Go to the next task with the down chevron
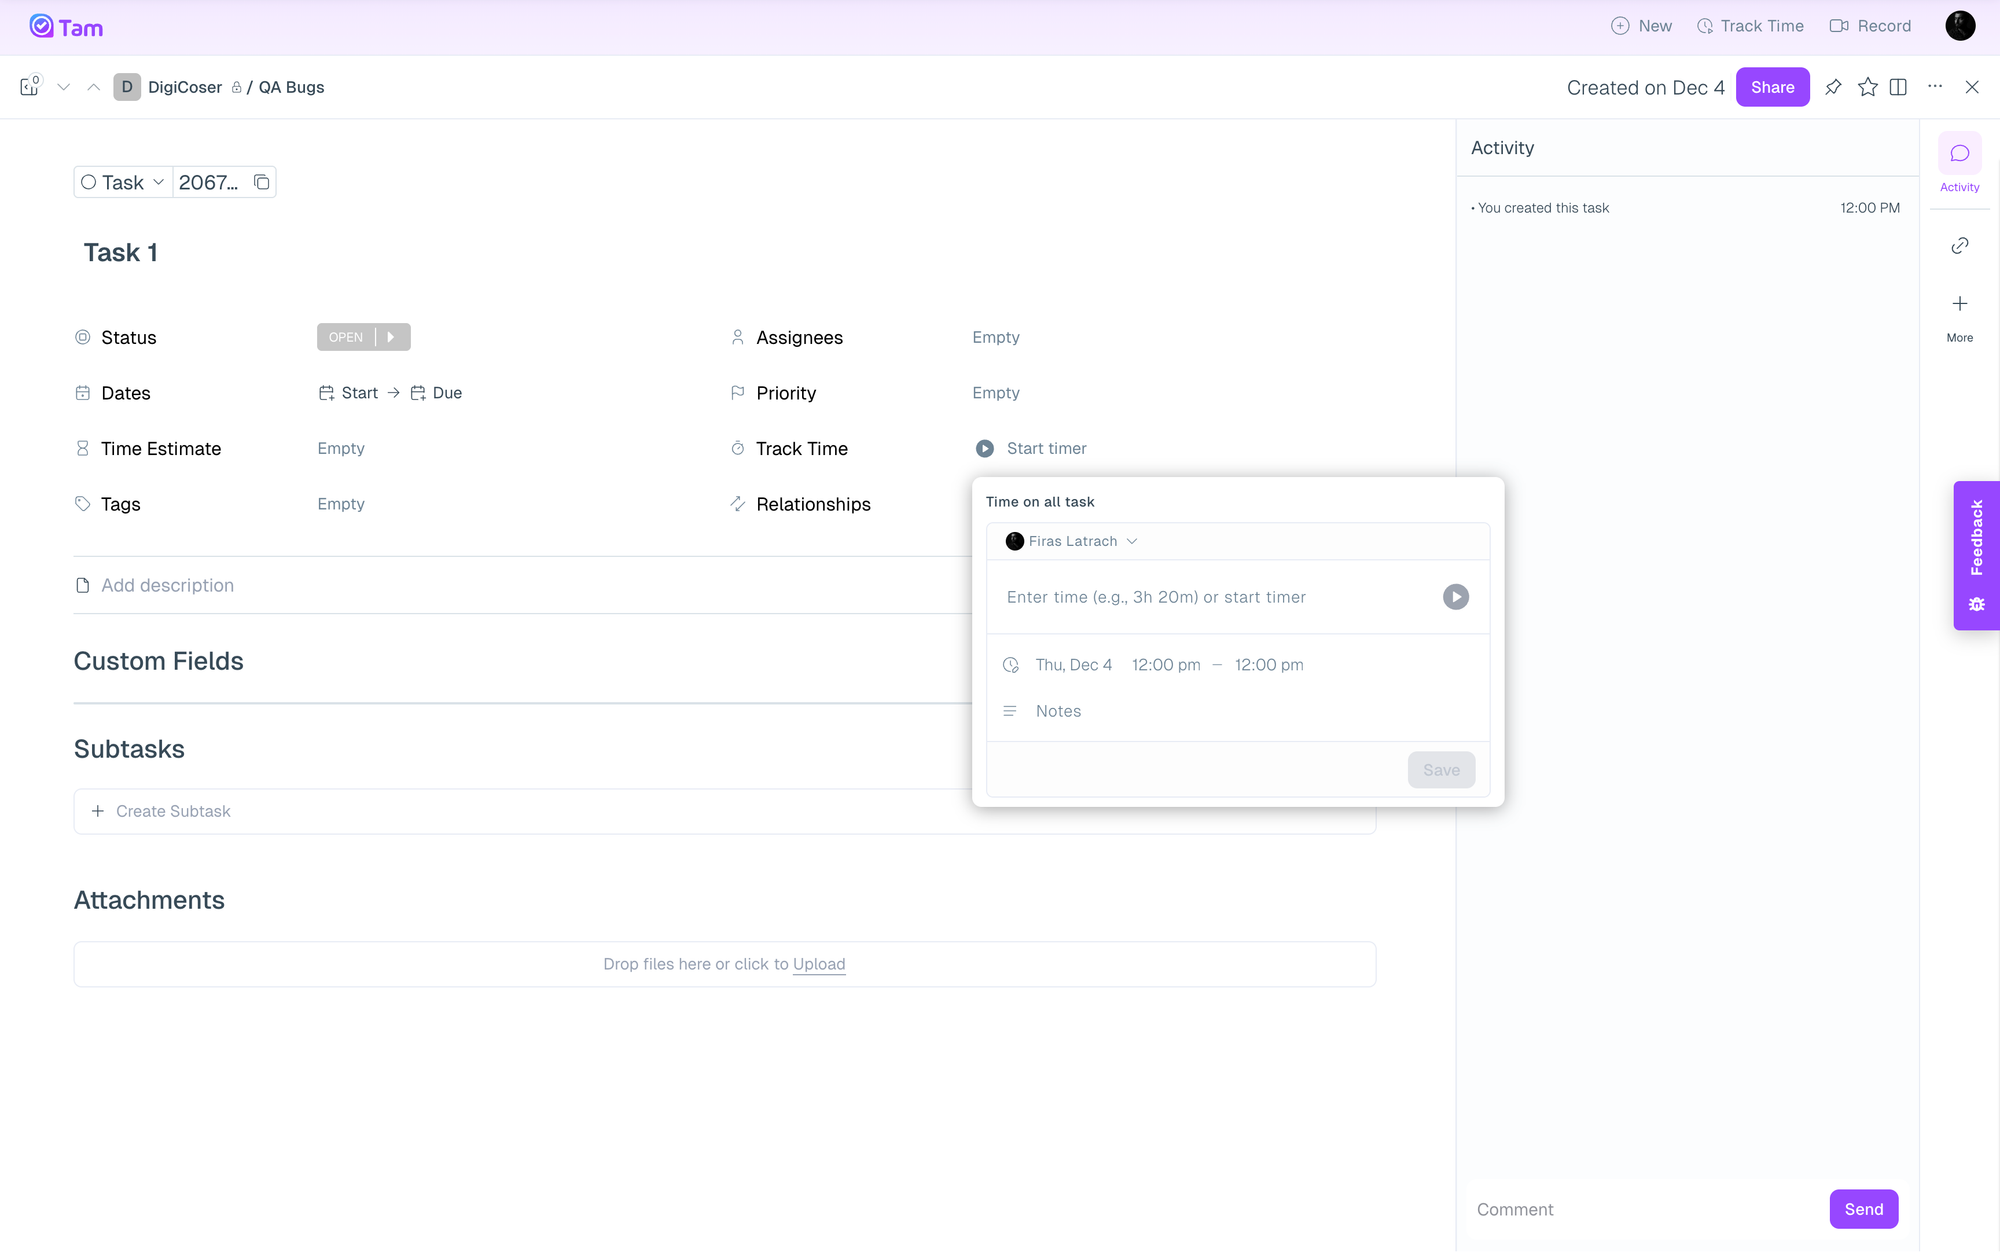The height and width of the screenshot is (1255, 2000). 63,87
